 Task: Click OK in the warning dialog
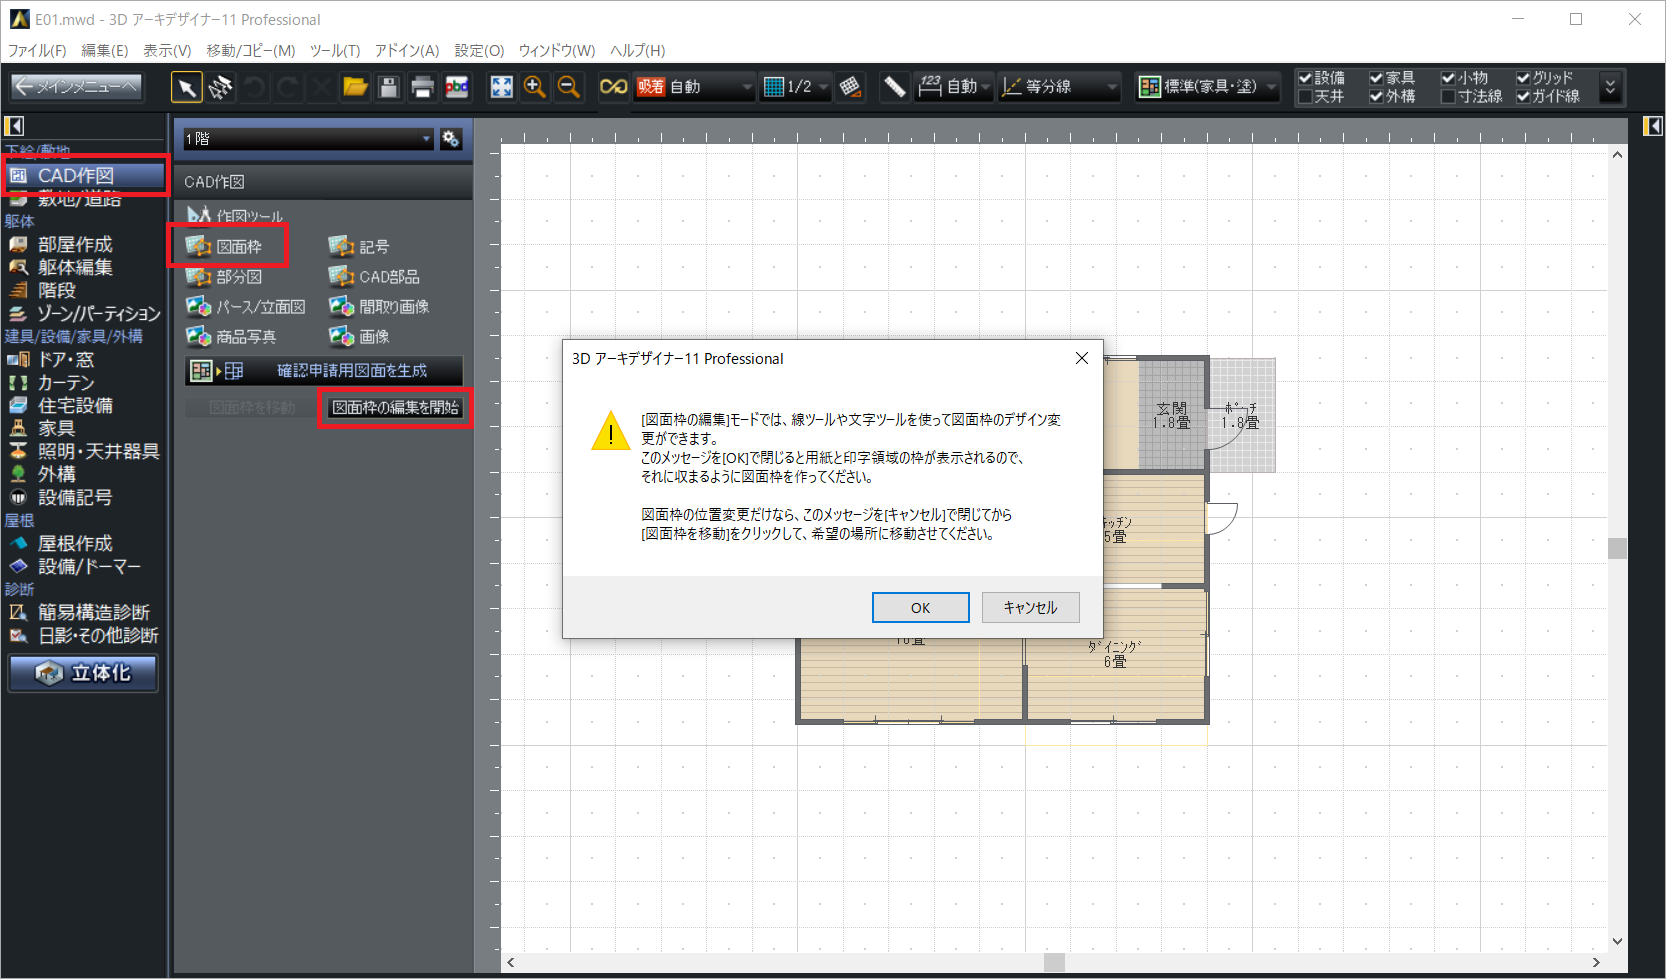click(x=920, y=608)
